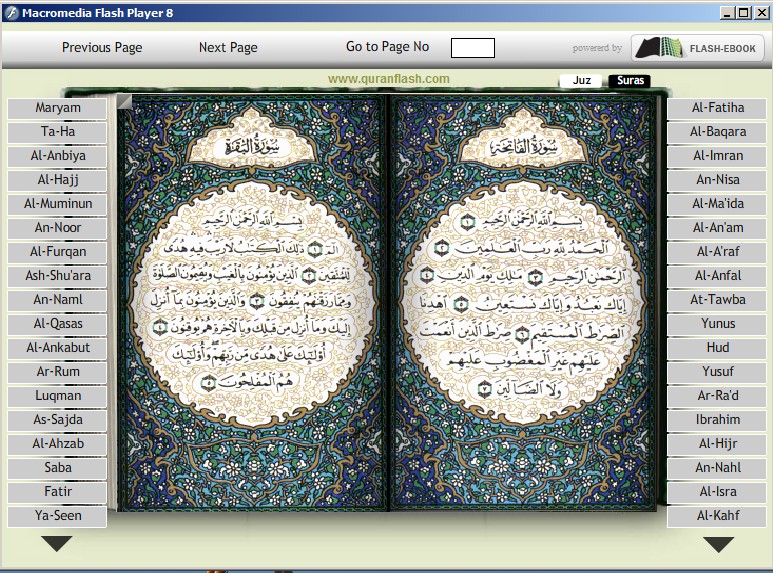Open sura Al-Ahzab
This screenshot has height=573, width=773.
(x=57, y=444)
